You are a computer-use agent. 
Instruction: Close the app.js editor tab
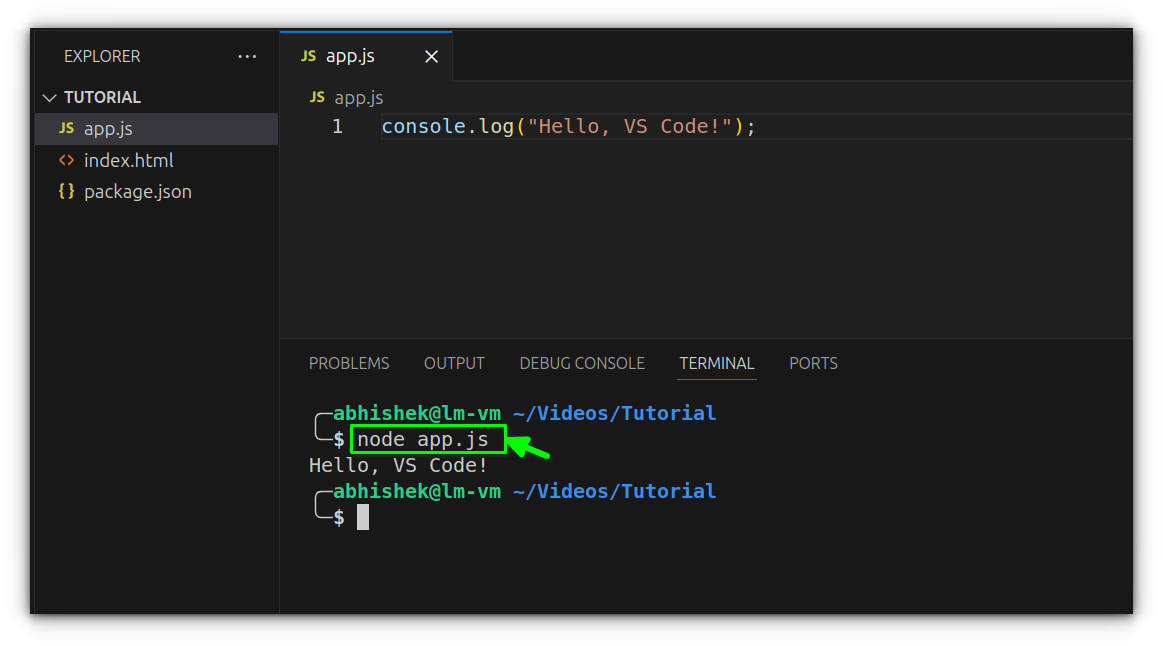click(x=431, y=56)
